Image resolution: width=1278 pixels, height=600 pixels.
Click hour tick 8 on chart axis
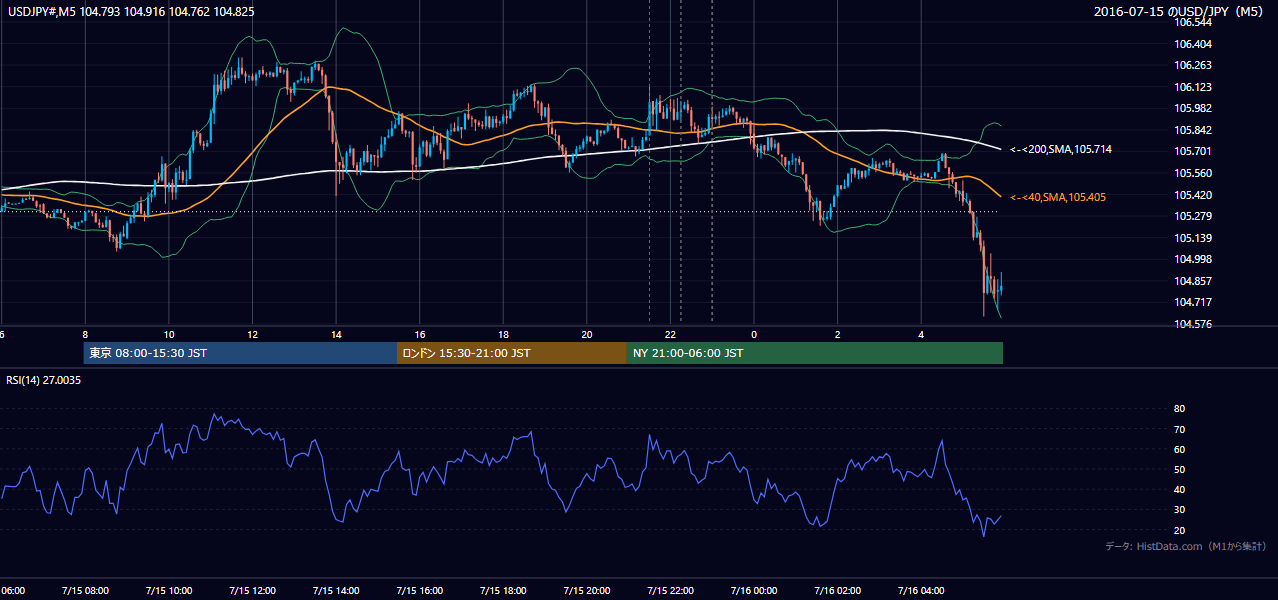[85, 335]
